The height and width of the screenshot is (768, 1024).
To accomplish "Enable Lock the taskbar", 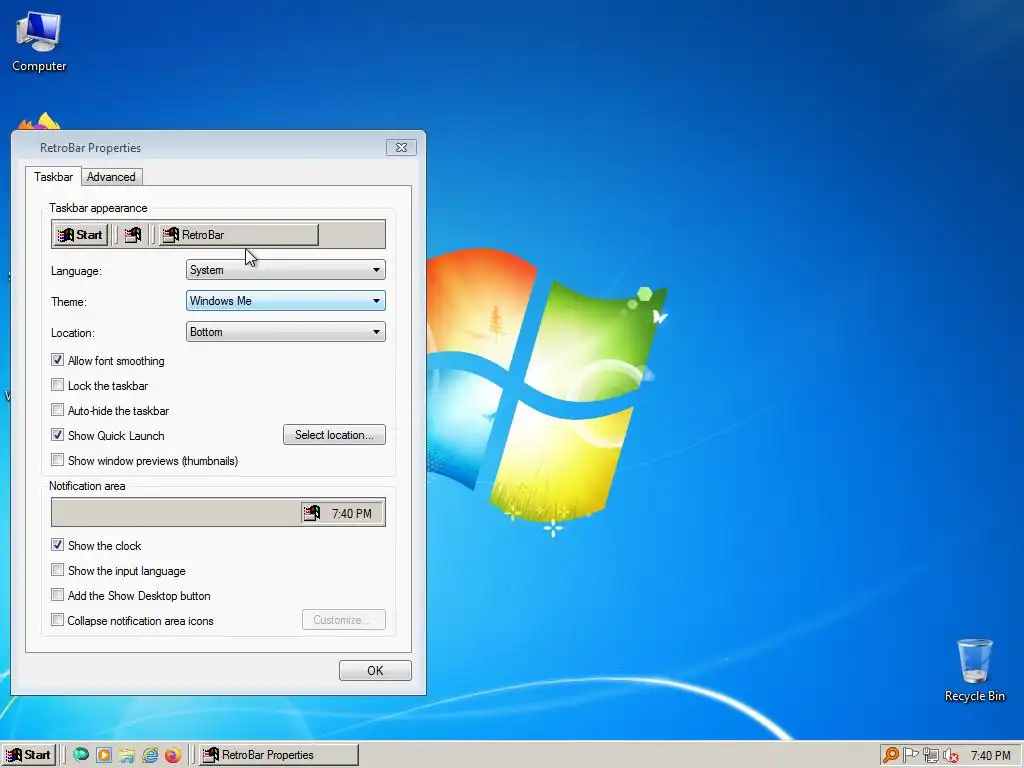I will [x=57, y=385].
